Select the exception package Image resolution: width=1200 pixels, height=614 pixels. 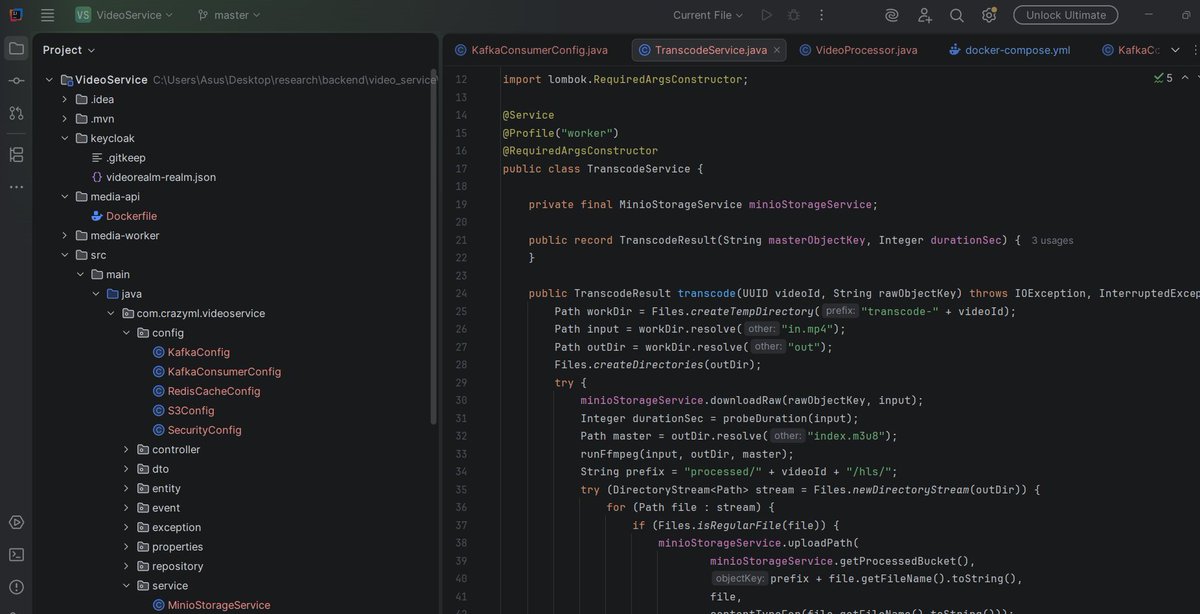click(x=168, y=527)
